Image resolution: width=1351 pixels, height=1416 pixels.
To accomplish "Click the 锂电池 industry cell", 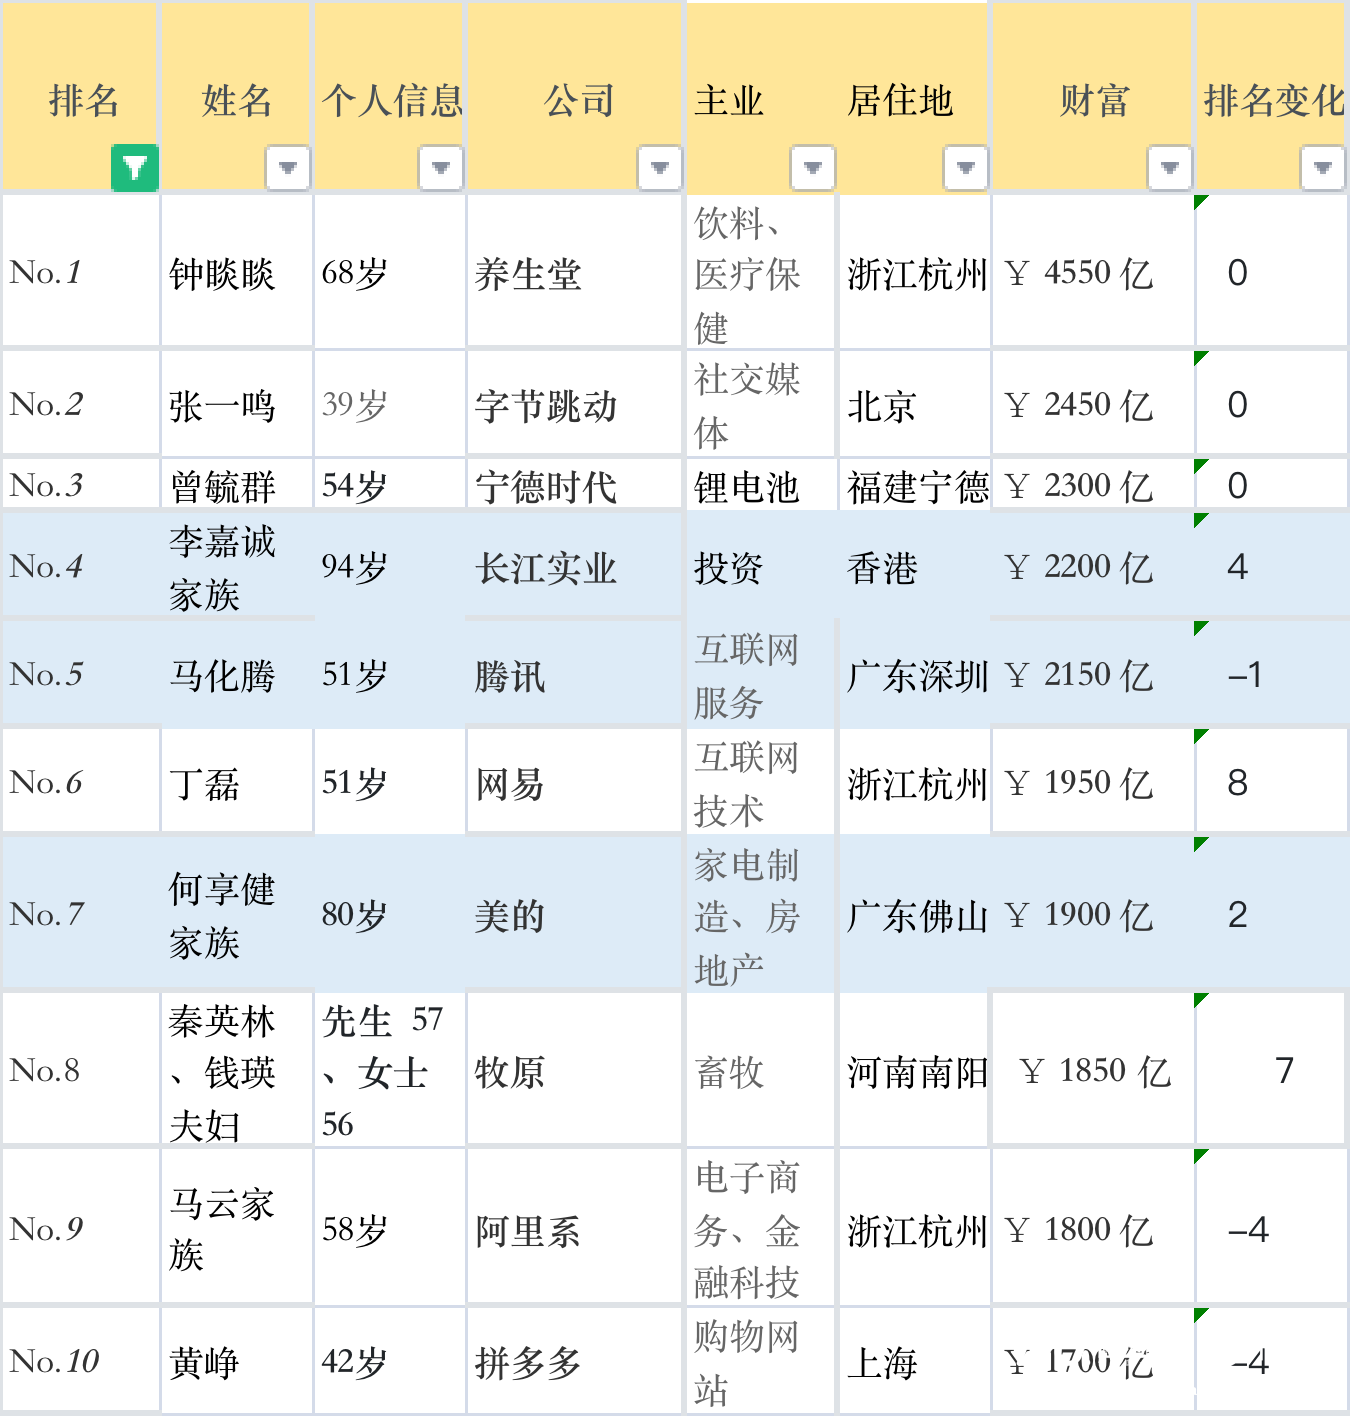I will click(760, 485).
